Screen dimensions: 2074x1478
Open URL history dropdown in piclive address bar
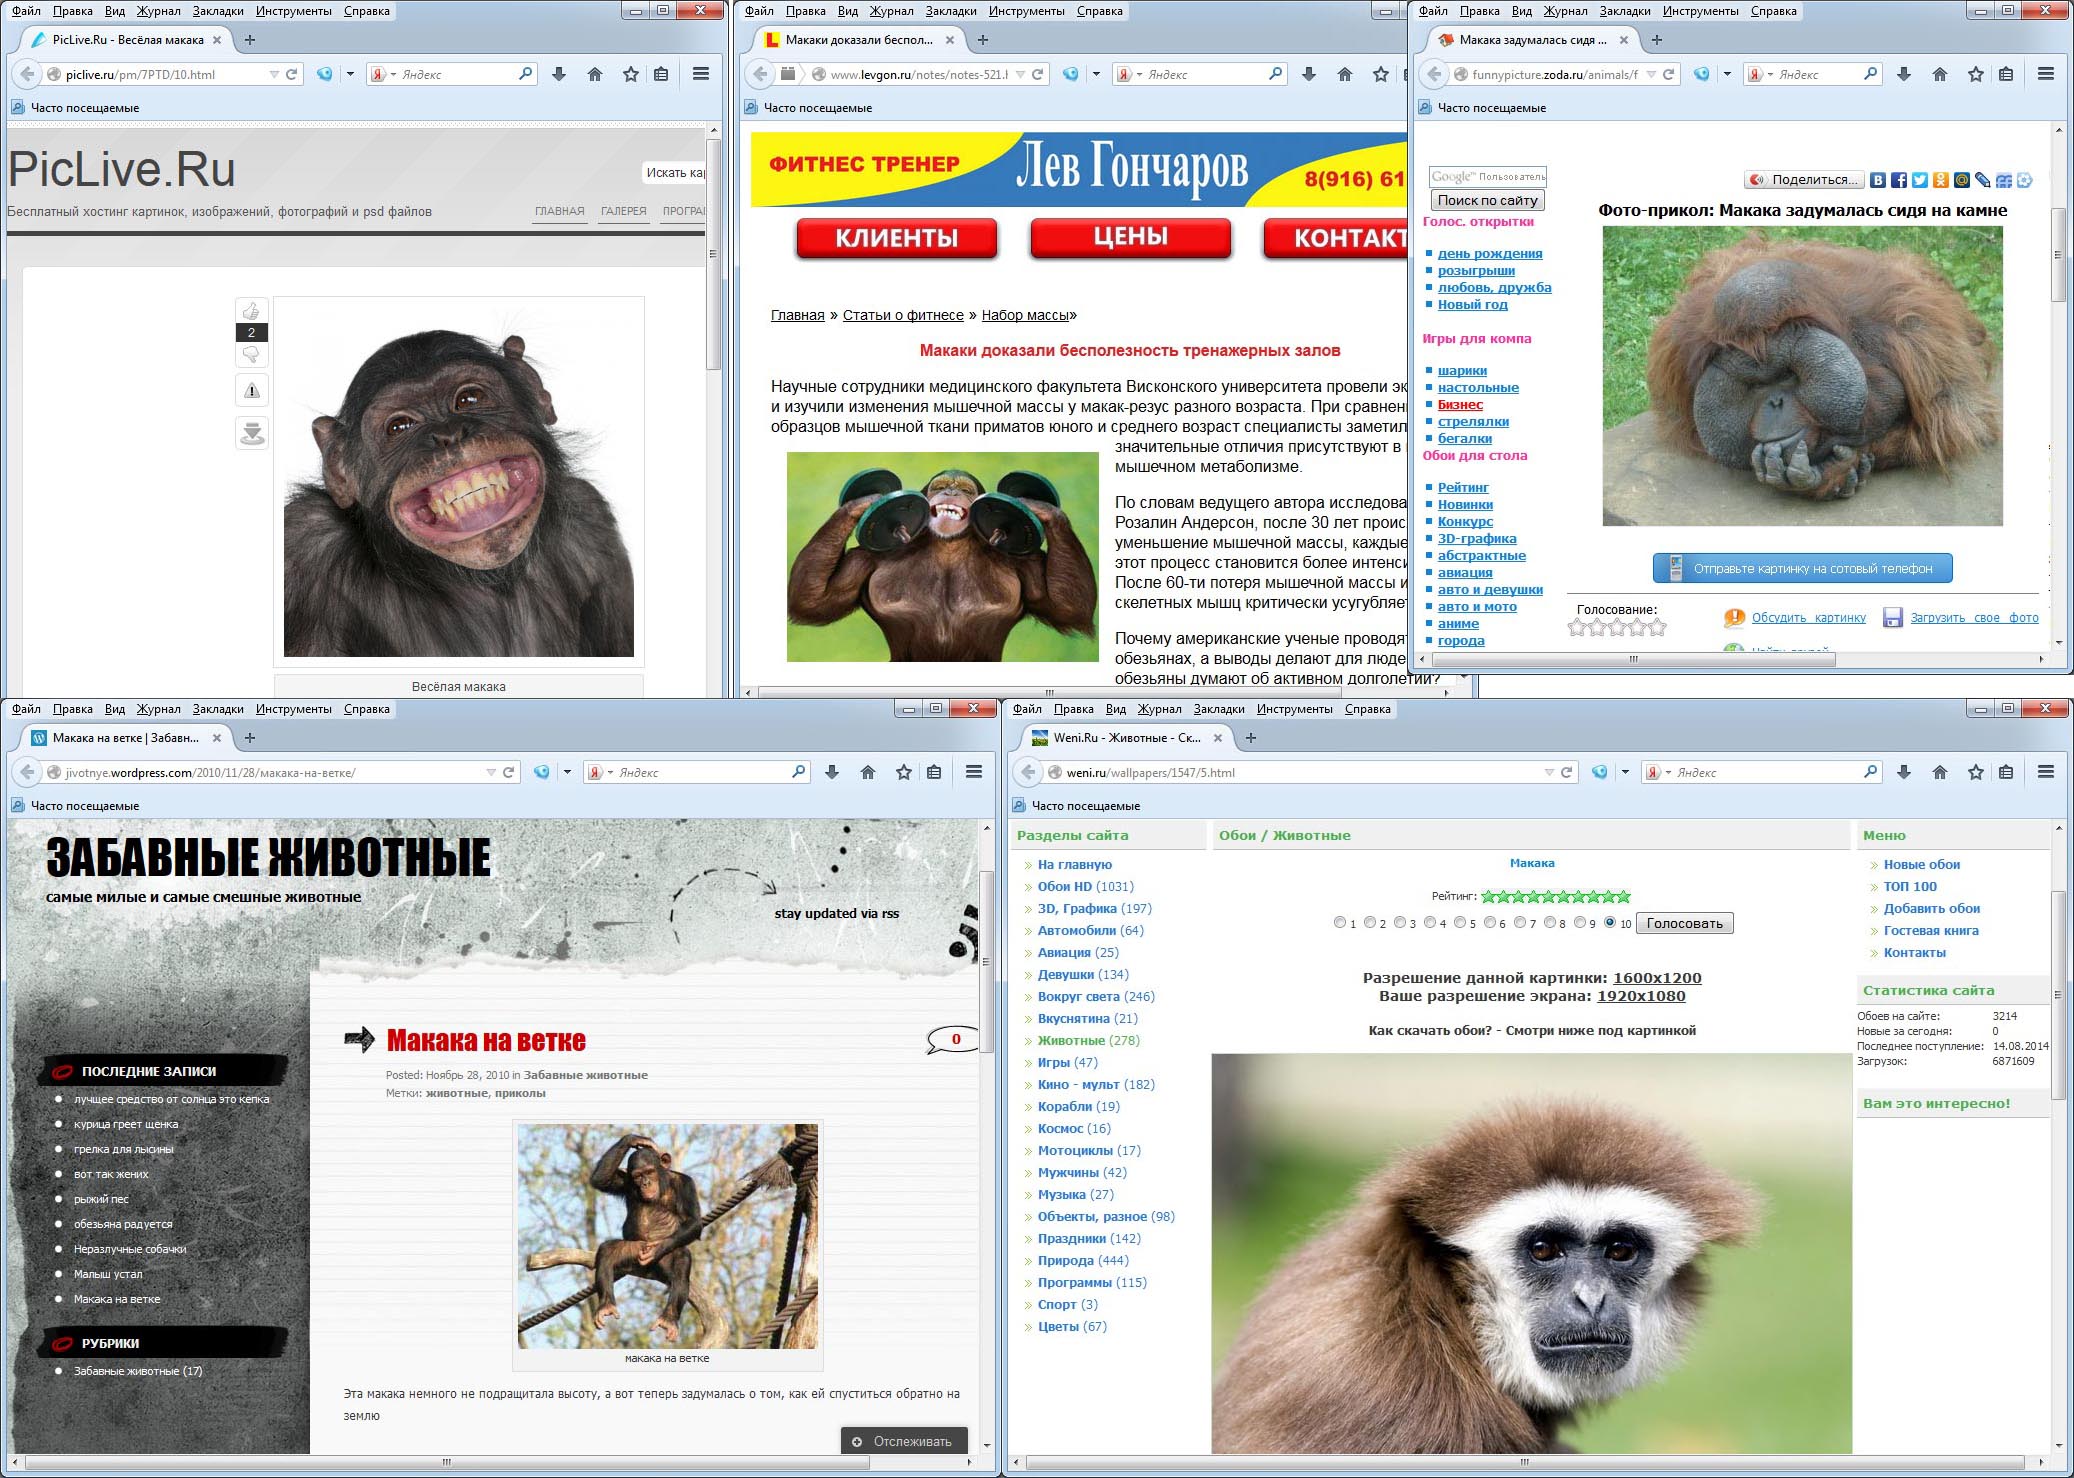click(274, 74)
